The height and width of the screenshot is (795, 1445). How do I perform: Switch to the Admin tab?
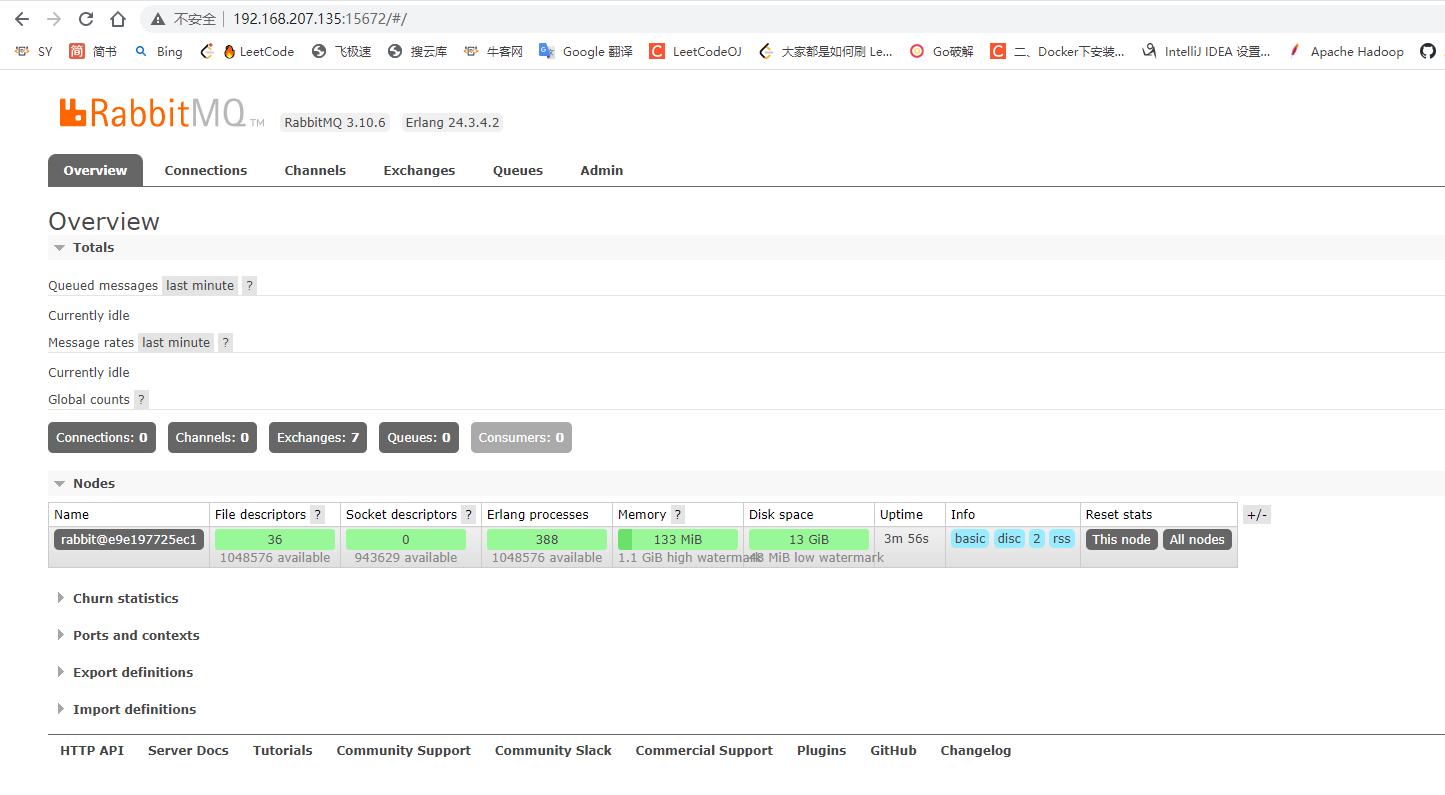[x=602, y=170]
